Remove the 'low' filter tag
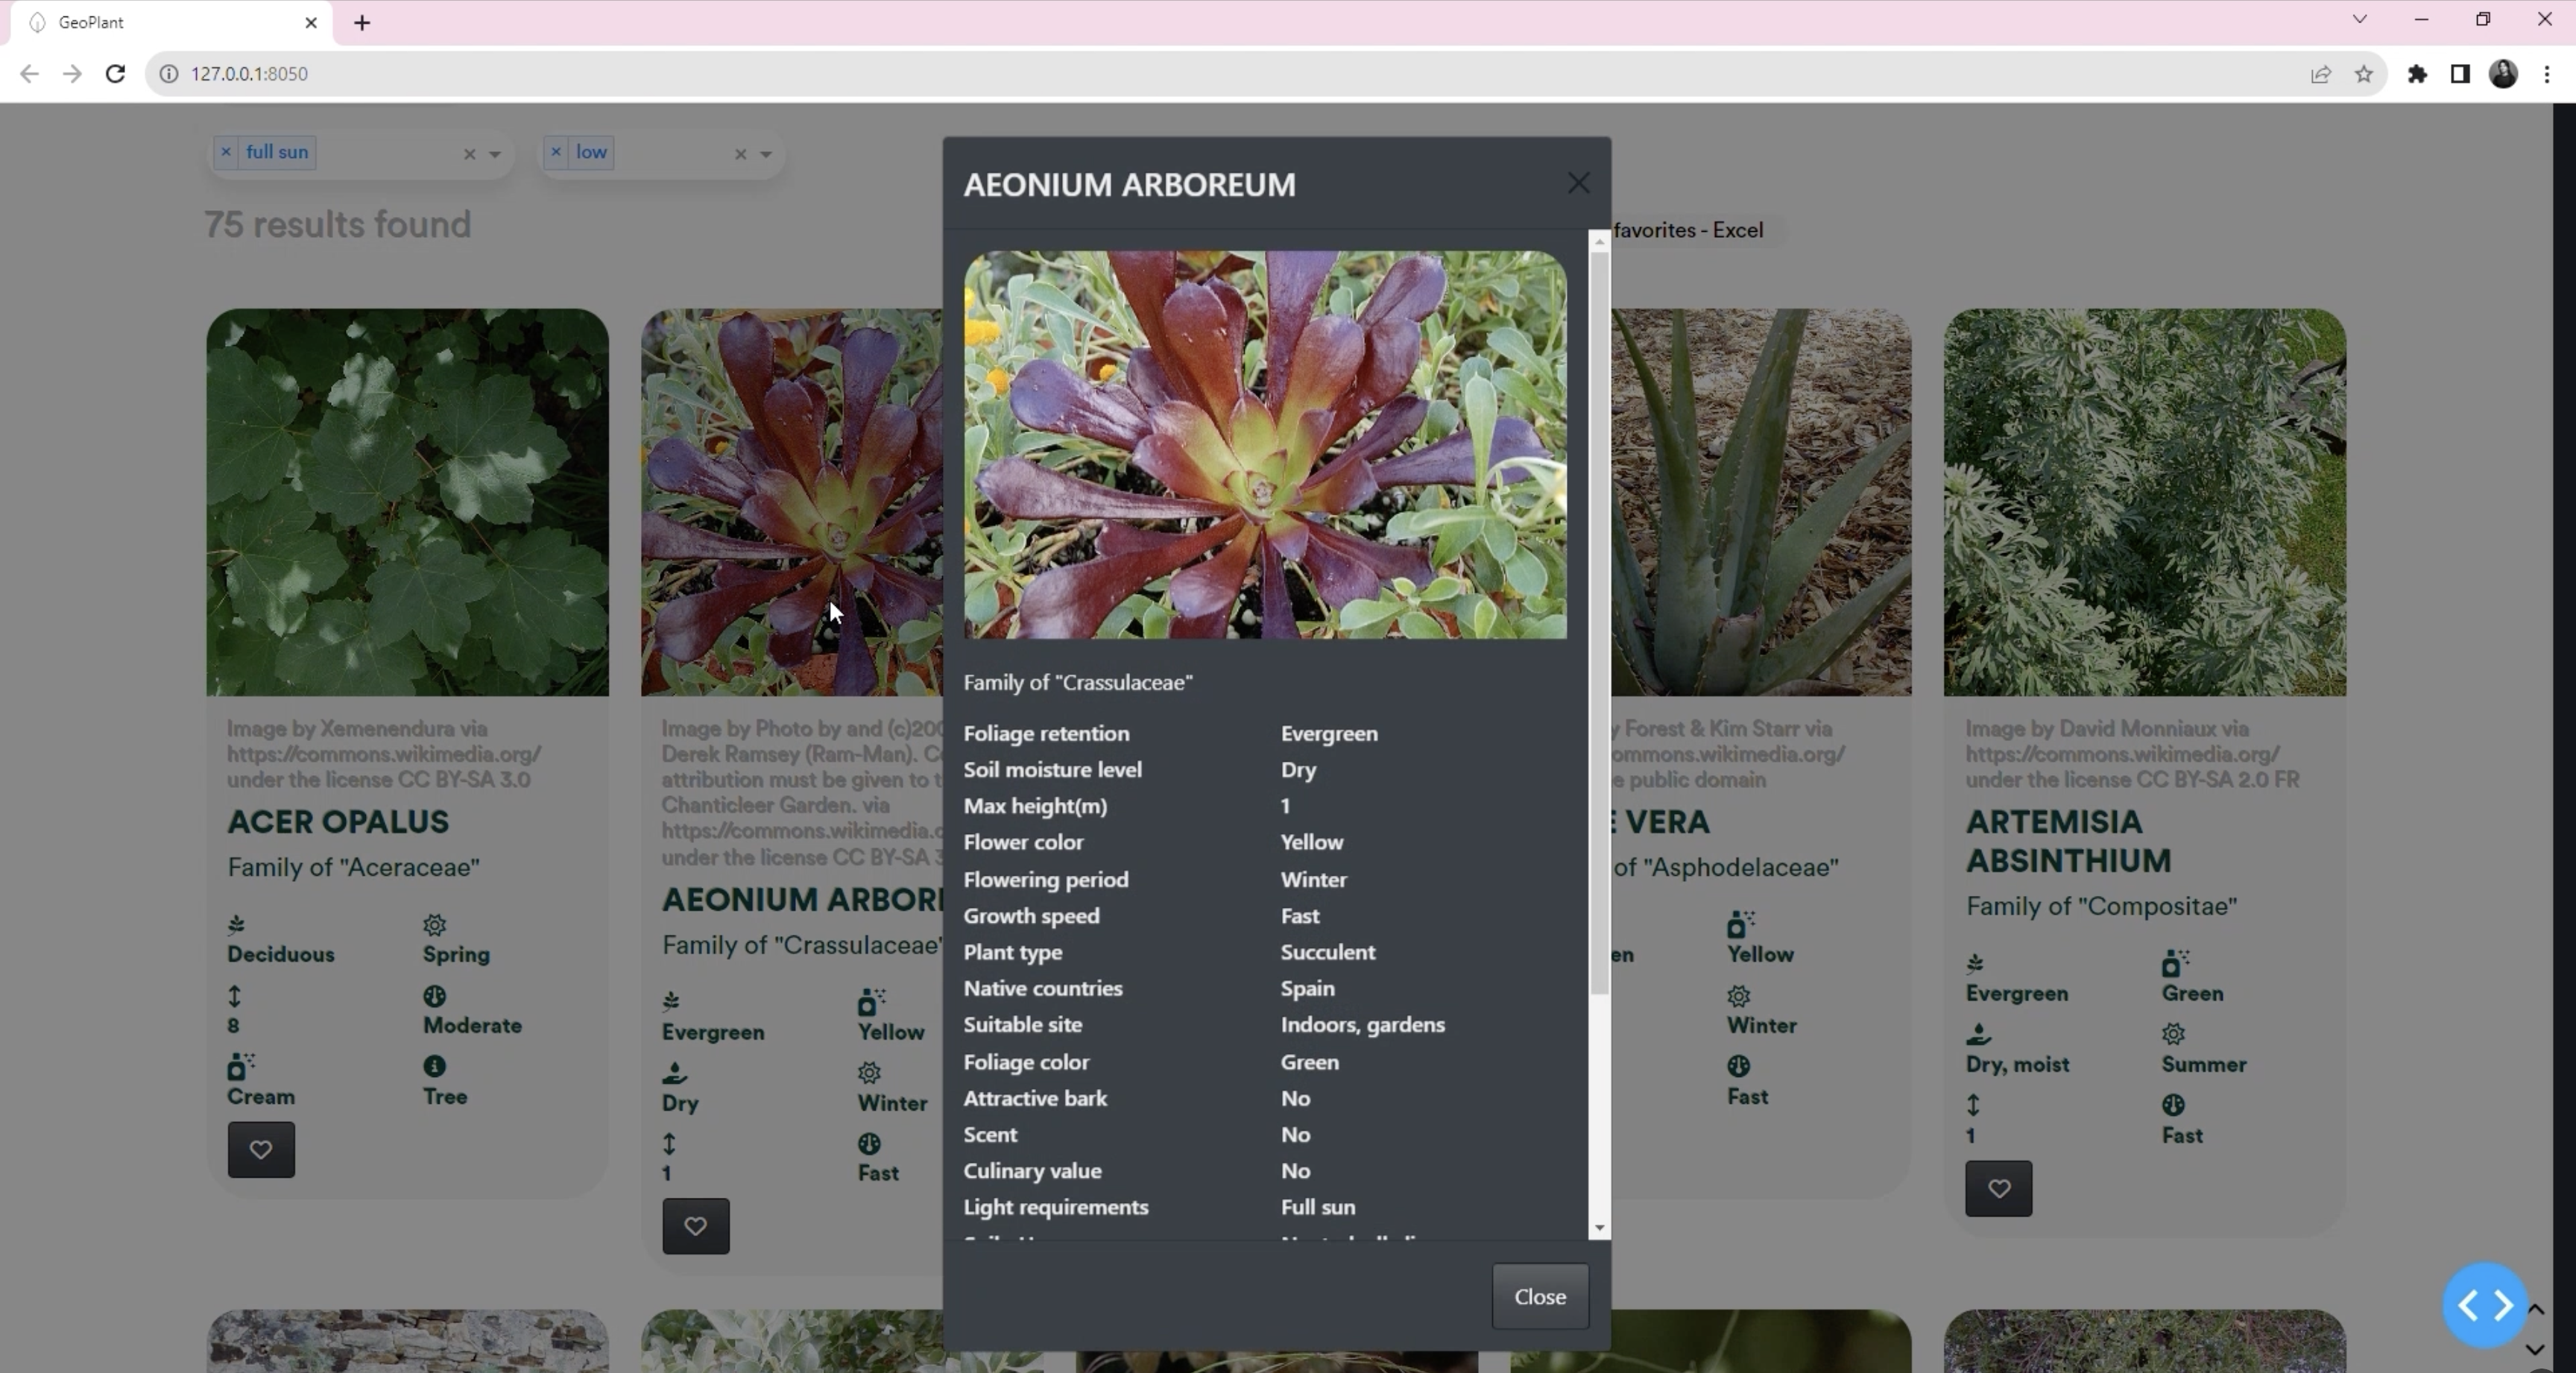The image size is (2576, 1373). [556, 152]
